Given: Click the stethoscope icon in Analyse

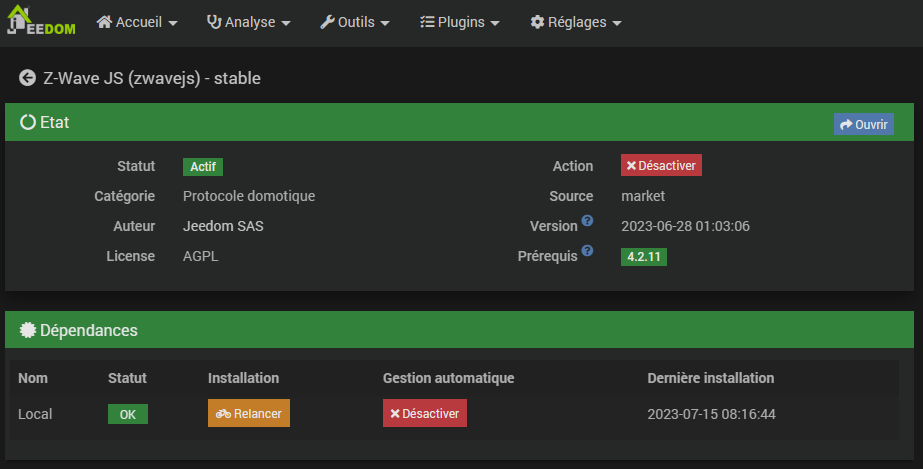Looking at the screenshot, I should [x=214, y=22].
